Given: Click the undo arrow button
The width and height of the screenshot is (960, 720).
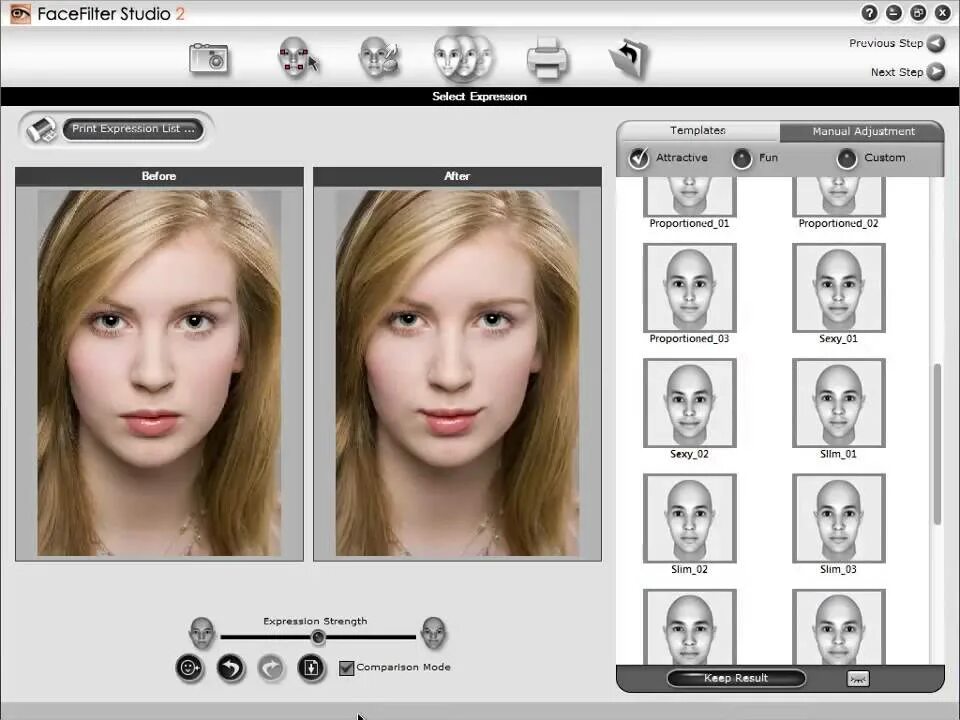Looking at the screenshot, I should [230, 668].
